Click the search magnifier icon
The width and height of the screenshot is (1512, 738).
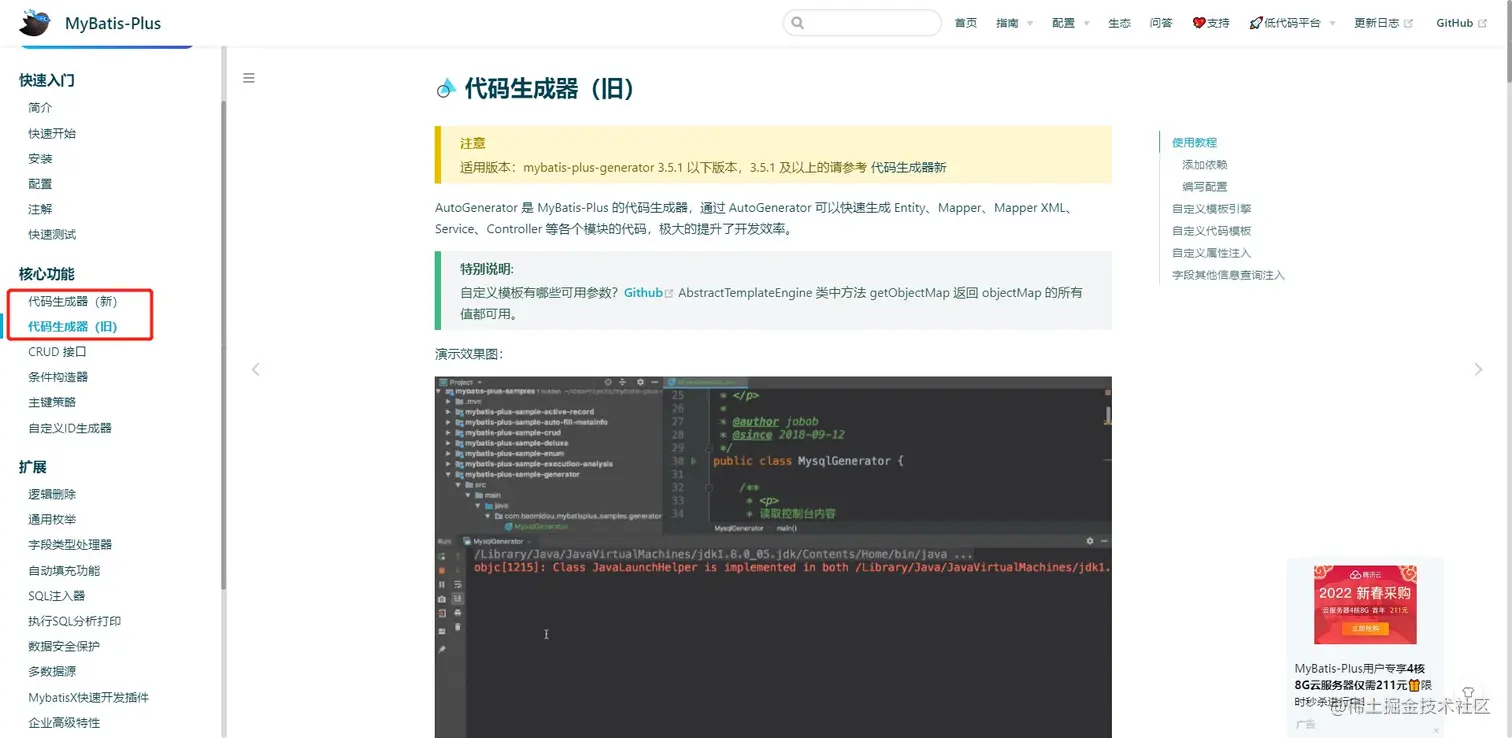point(798,23)
